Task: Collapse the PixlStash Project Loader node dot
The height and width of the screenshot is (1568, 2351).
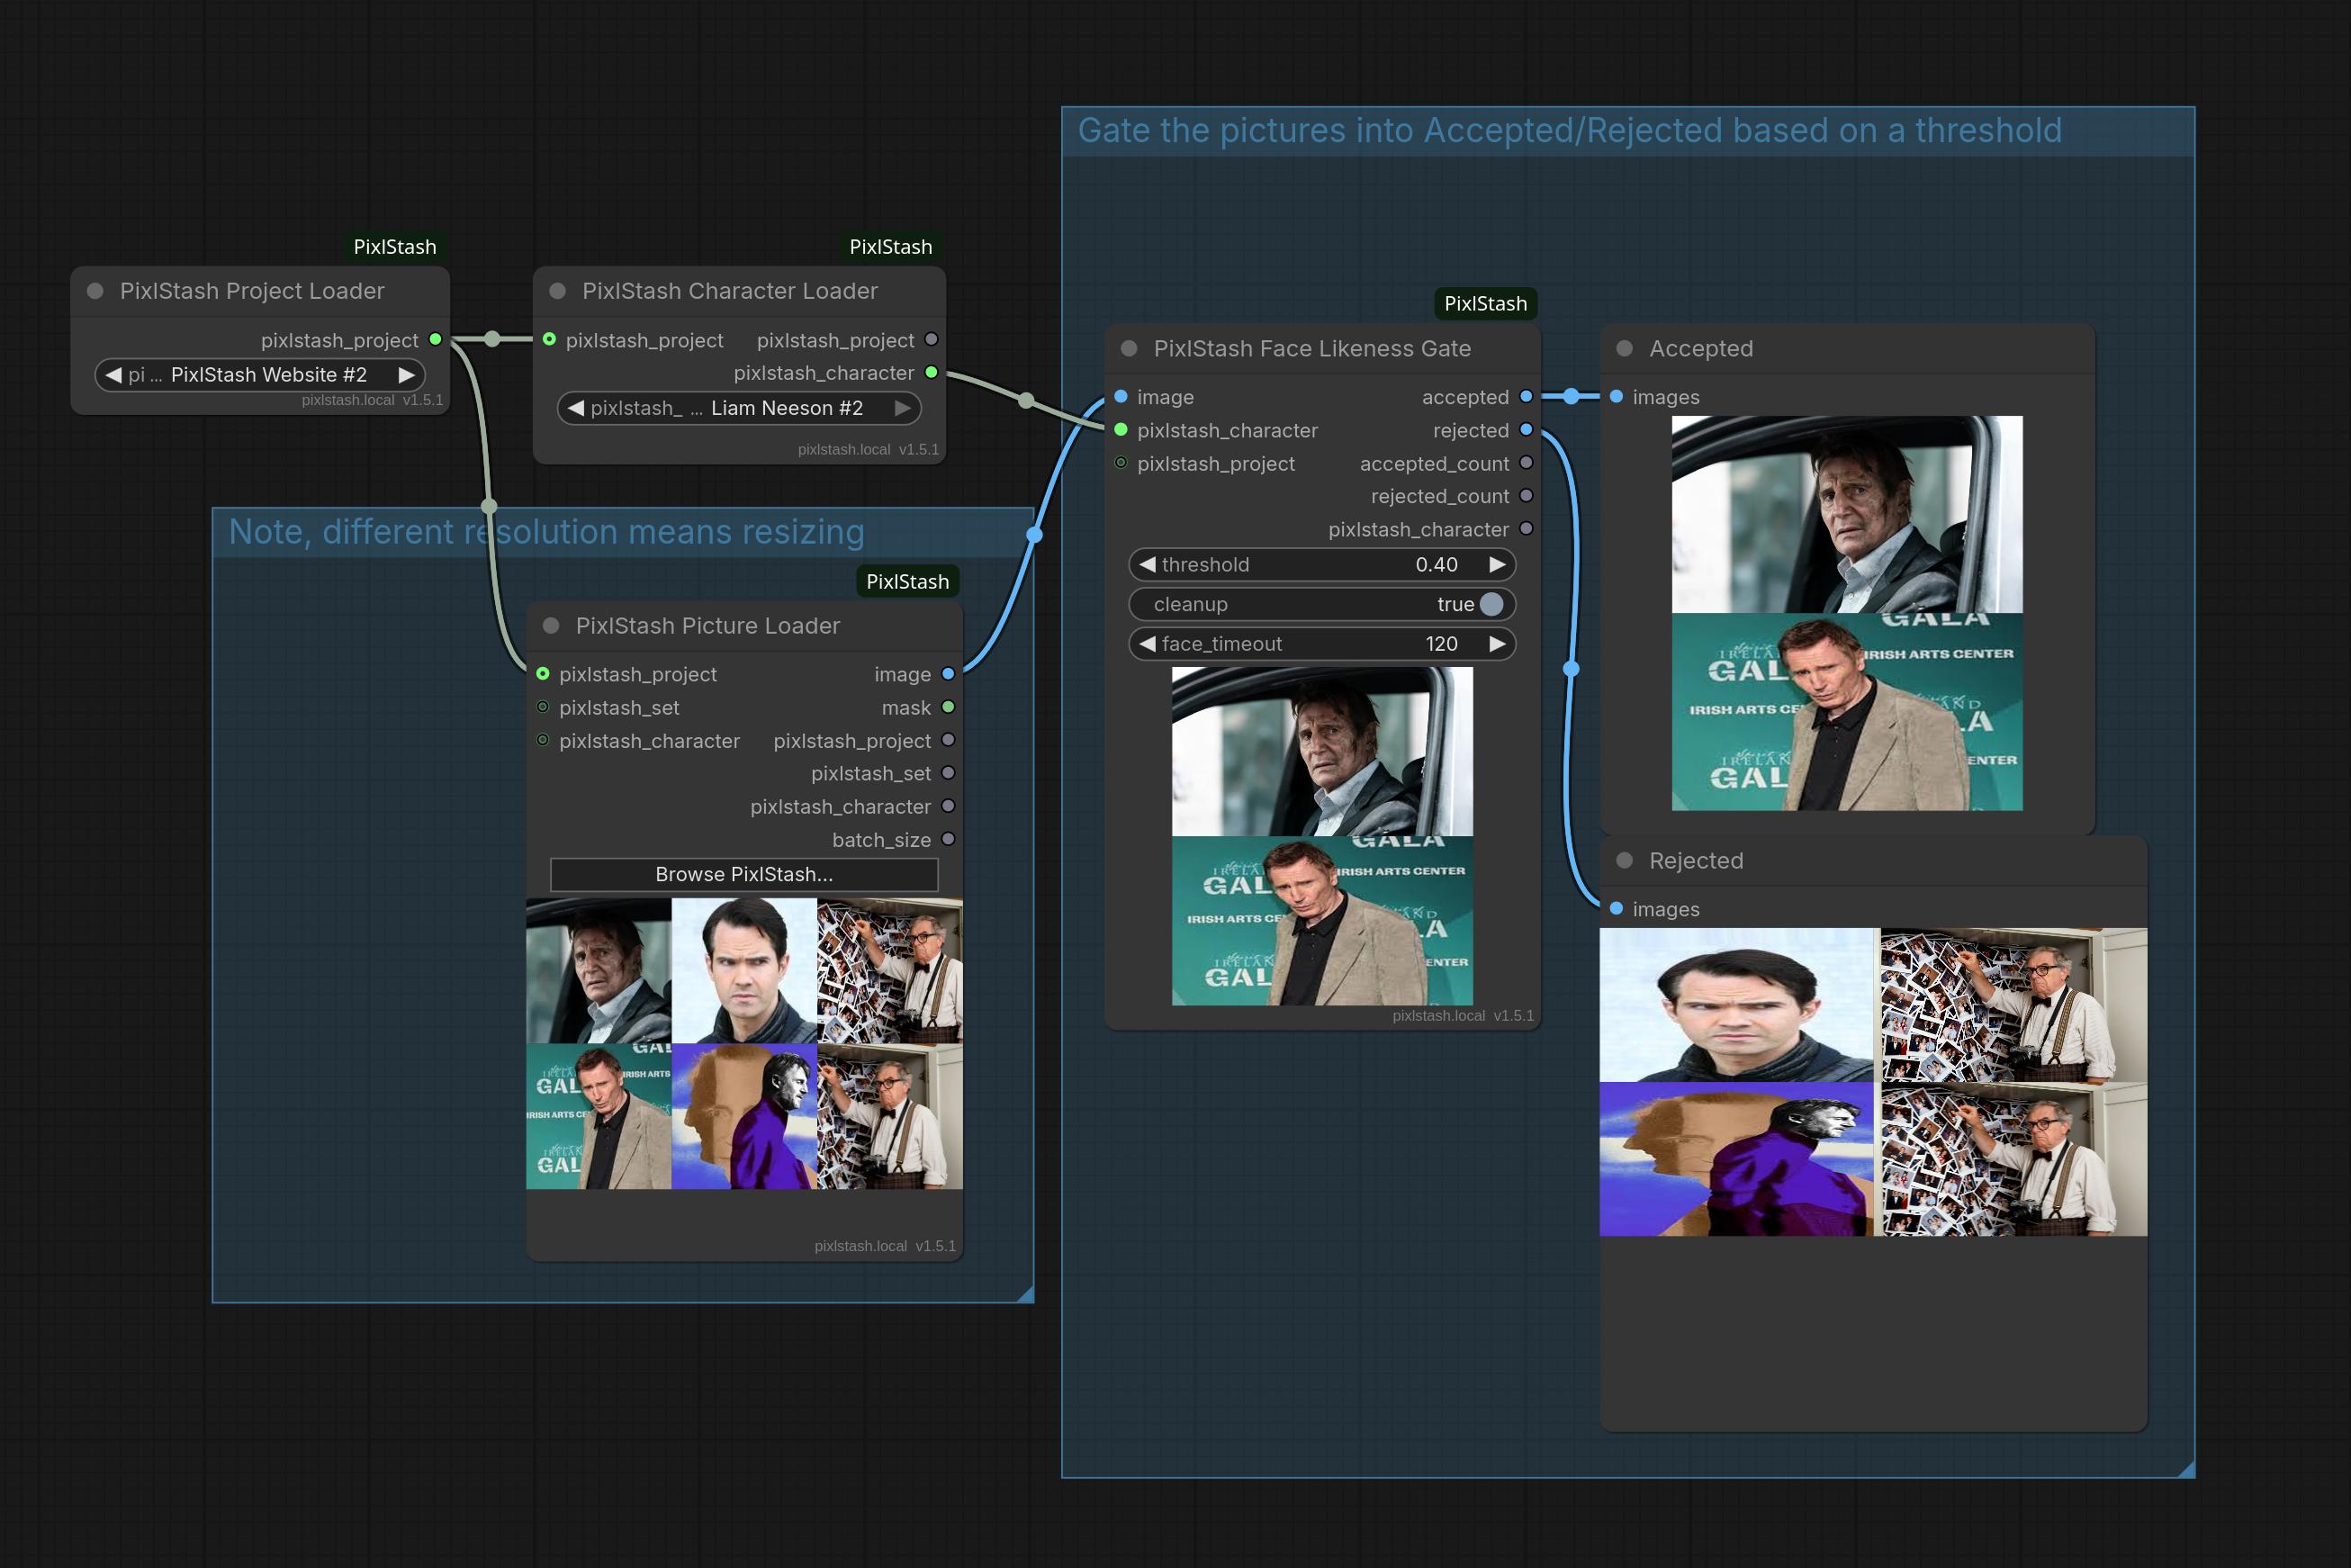Action: 96,291
